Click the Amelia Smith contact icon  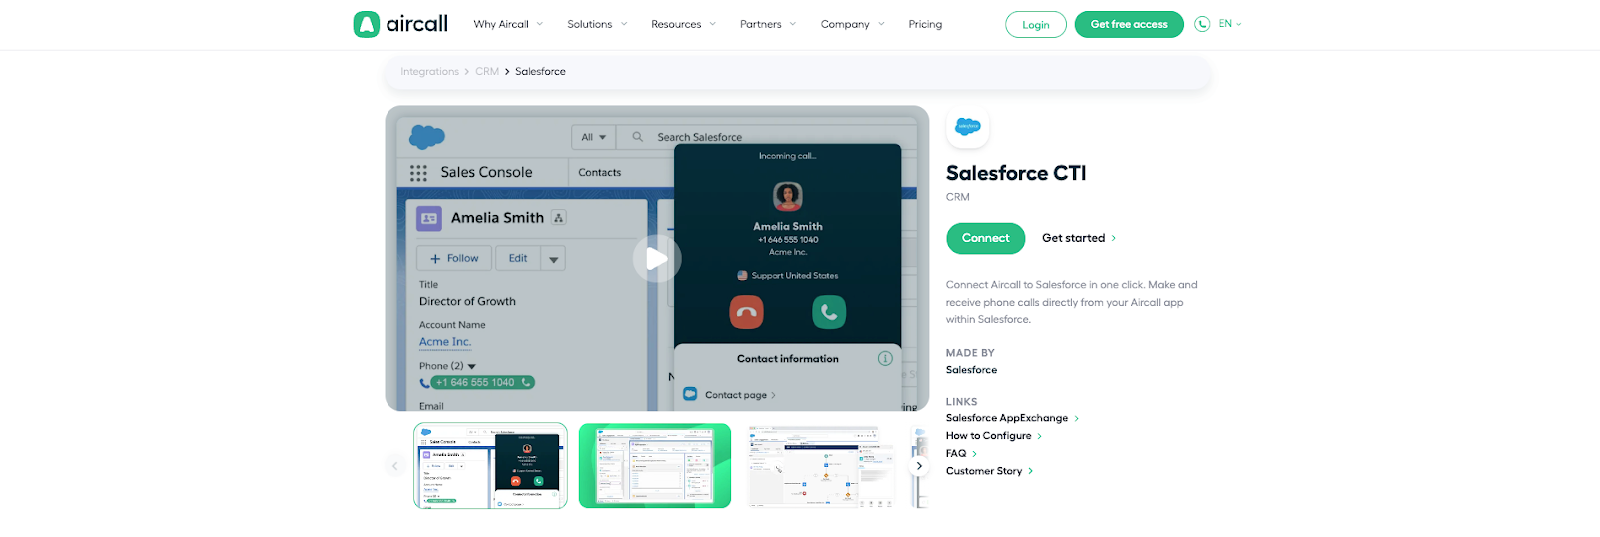click(x=429, y=218)
